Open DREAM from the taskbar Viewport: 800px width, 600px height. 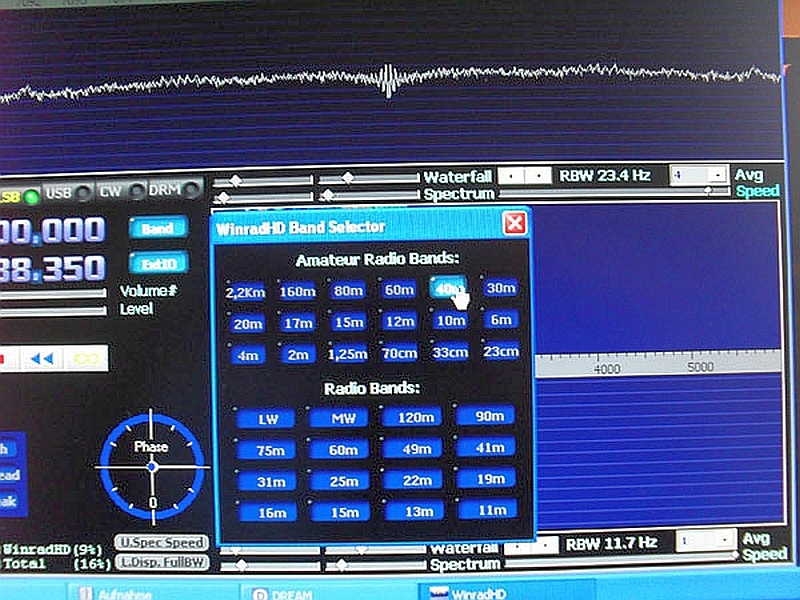[x=284, y=594]
